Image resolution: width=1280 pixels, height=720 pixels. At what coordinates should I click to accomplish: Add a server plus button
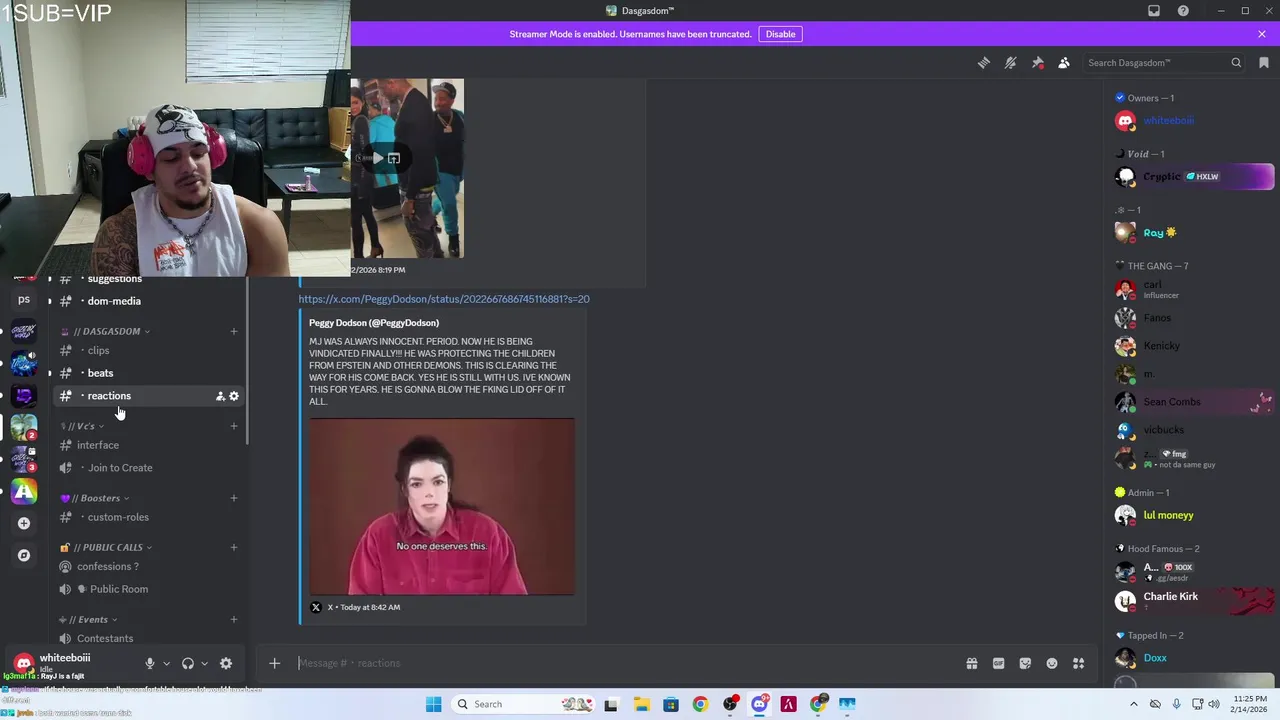coord(24,523)
